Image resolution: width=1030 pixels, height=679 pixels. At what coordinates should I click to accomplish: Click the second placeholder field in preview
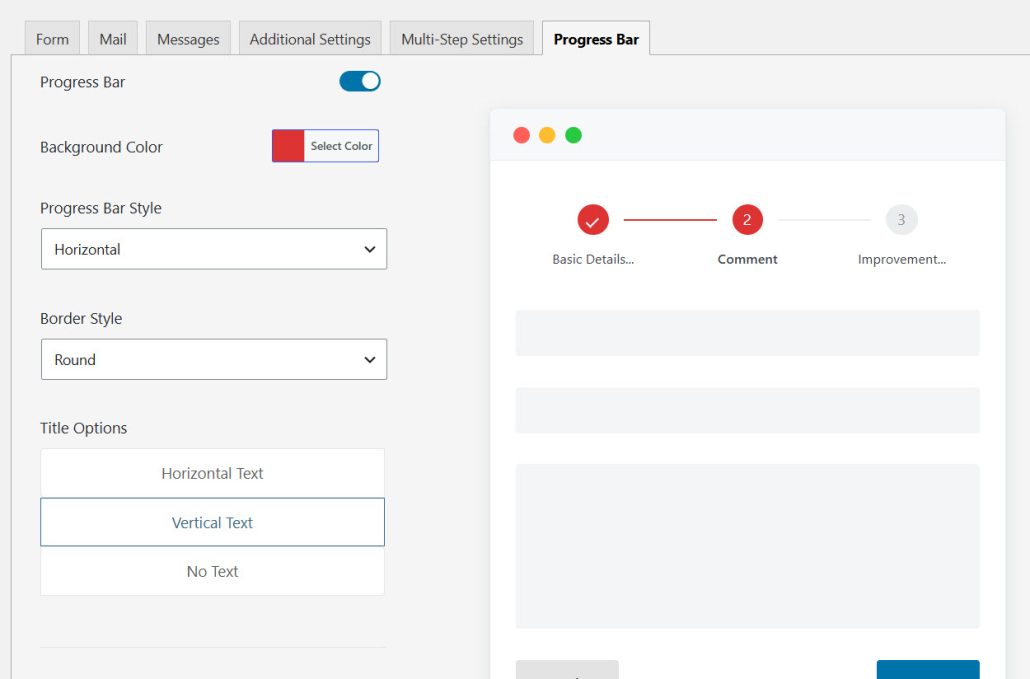click(748, 410)
